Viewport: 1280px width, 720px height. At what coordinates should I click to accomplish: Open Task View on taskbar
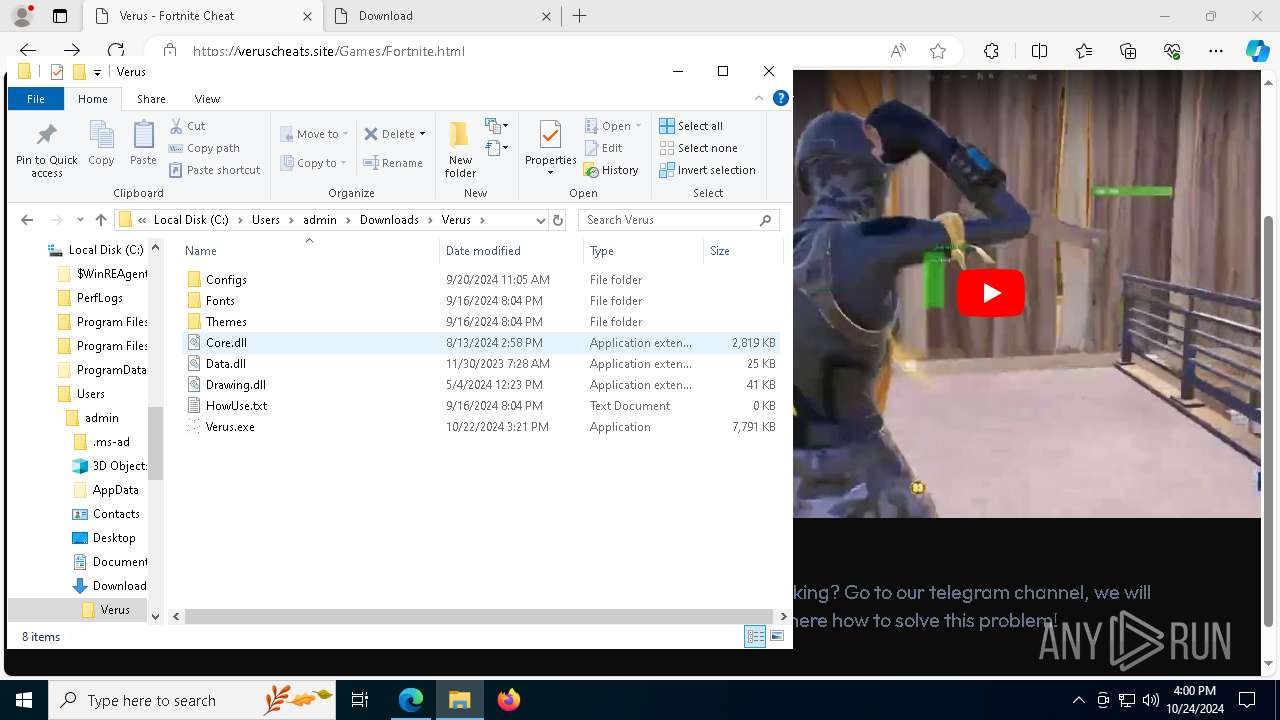click(360, 700)
